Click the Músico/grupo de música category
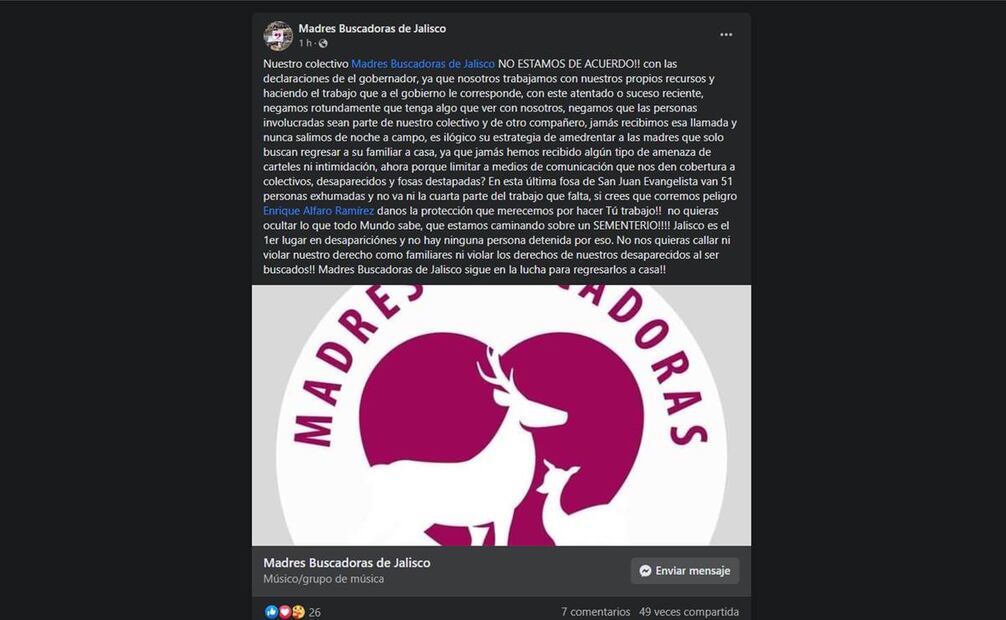 point(323,579)
